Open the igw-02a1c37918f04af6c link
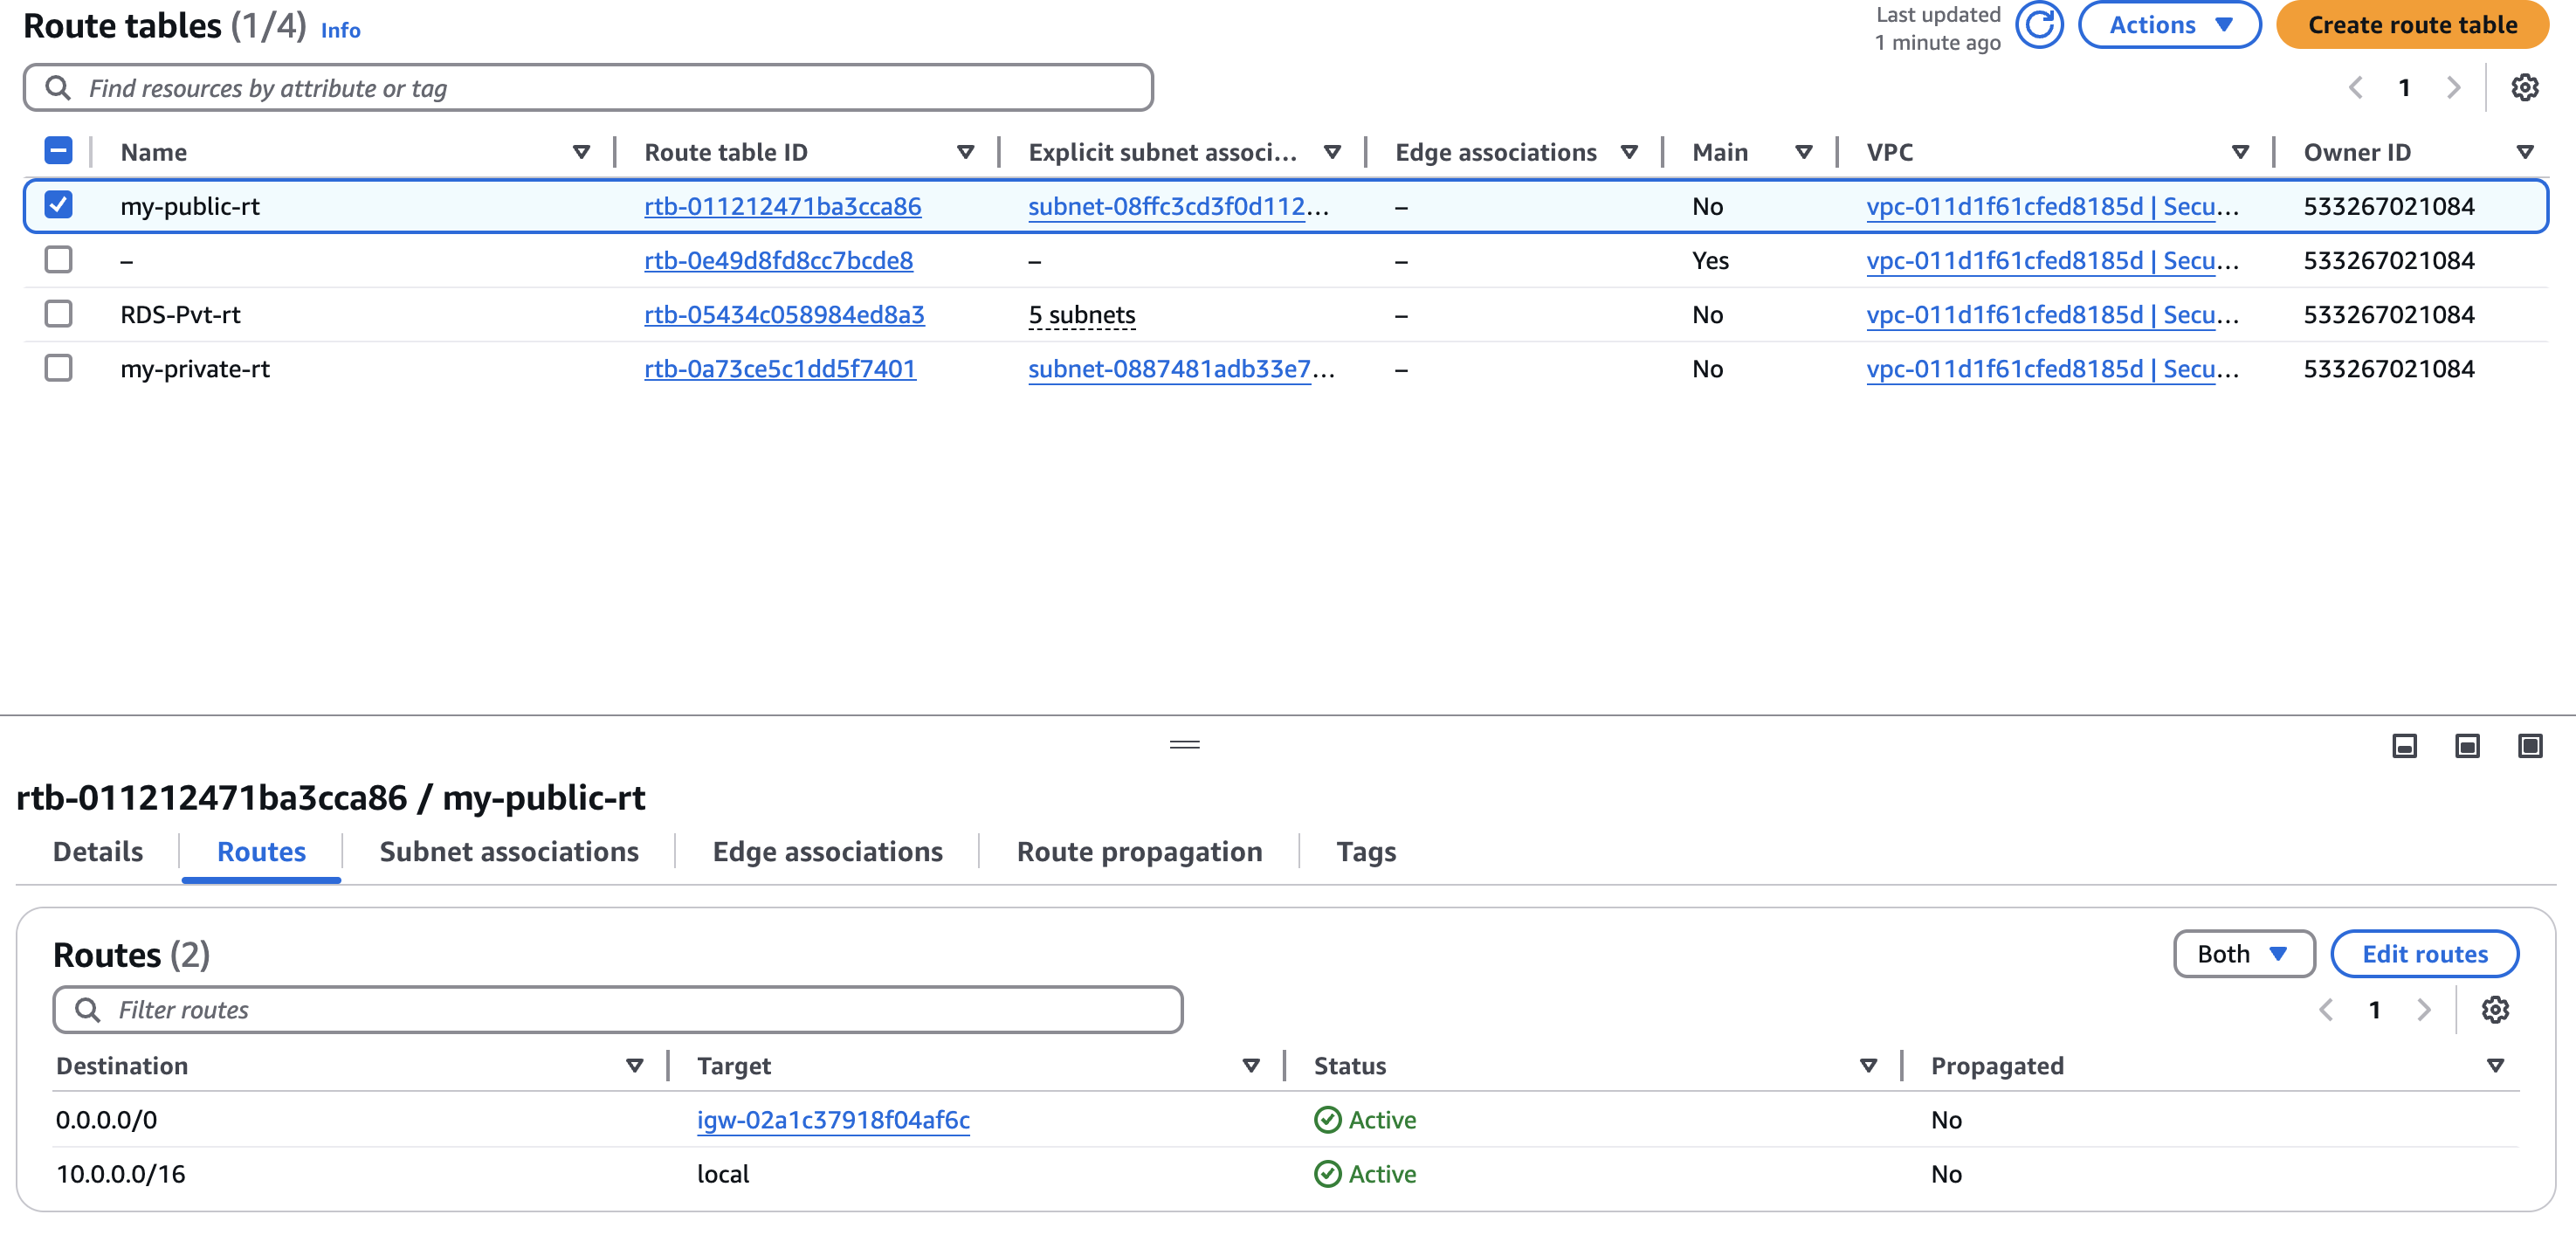 (834, 1120)
